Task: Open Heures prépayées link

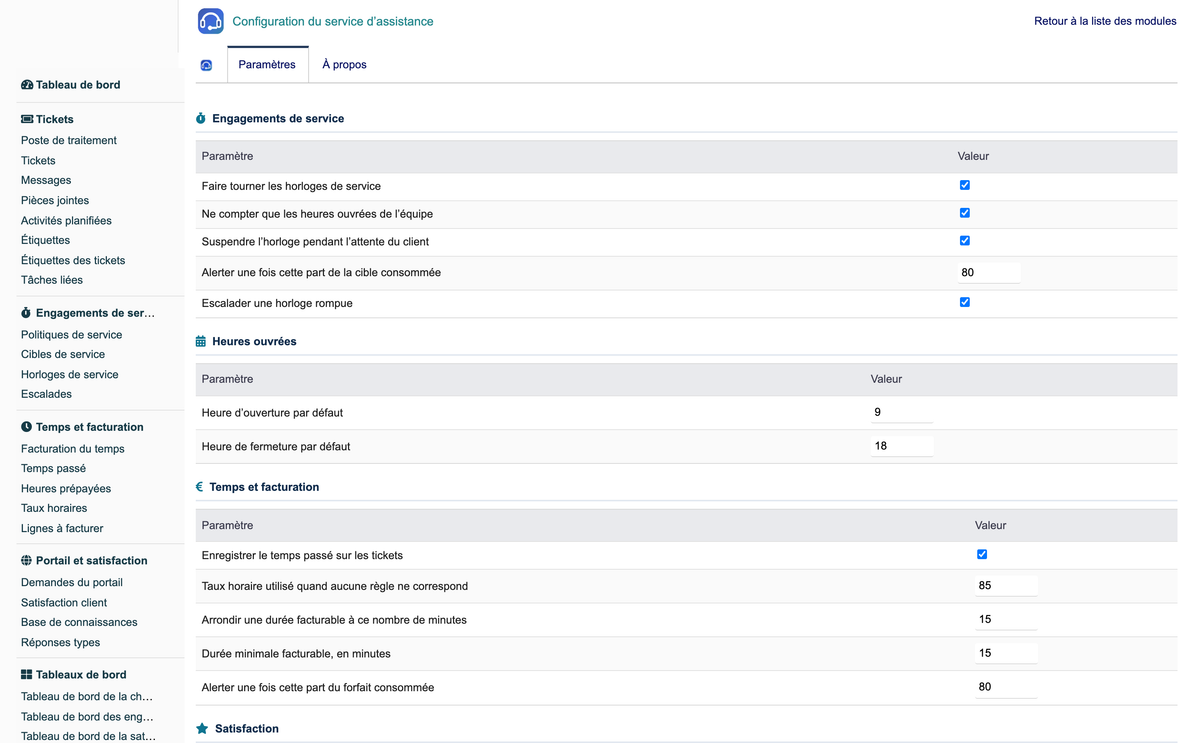Action: click(x=66, y=489)
